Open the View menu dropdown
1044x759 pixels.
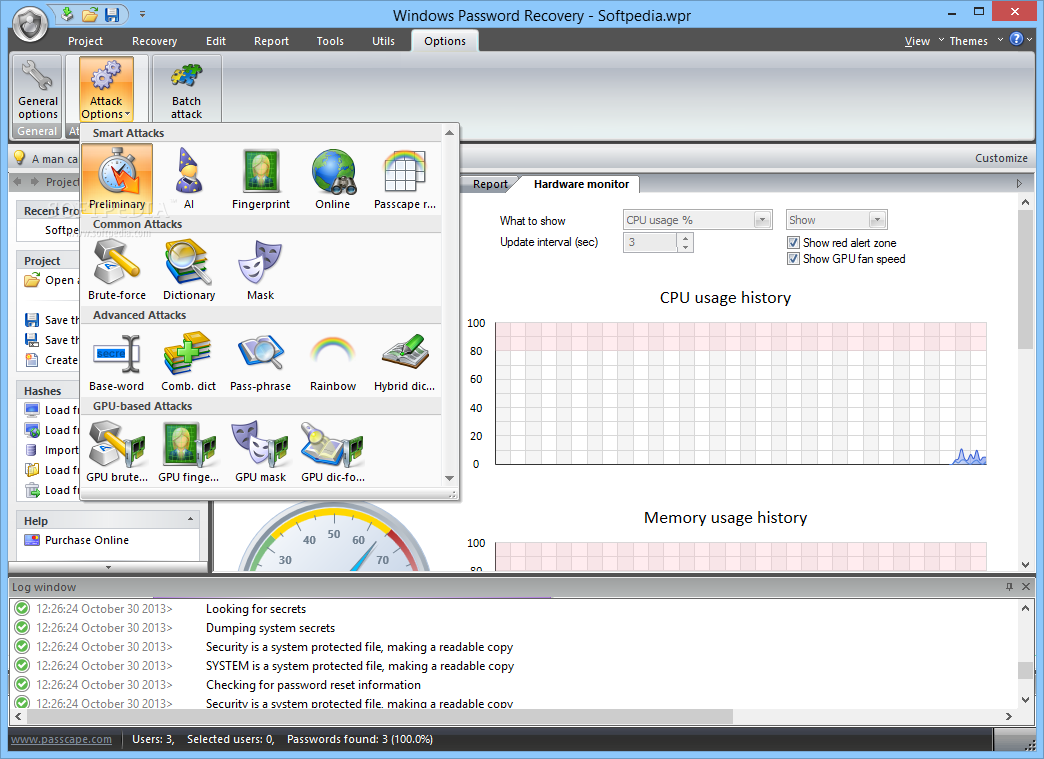pyautogui.click(x=923, y=41)
